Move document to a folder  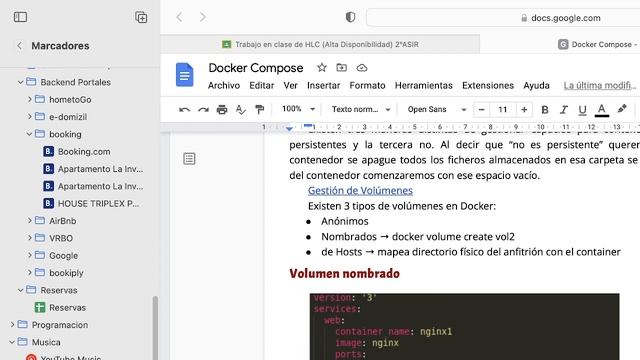tap(342, 68)
